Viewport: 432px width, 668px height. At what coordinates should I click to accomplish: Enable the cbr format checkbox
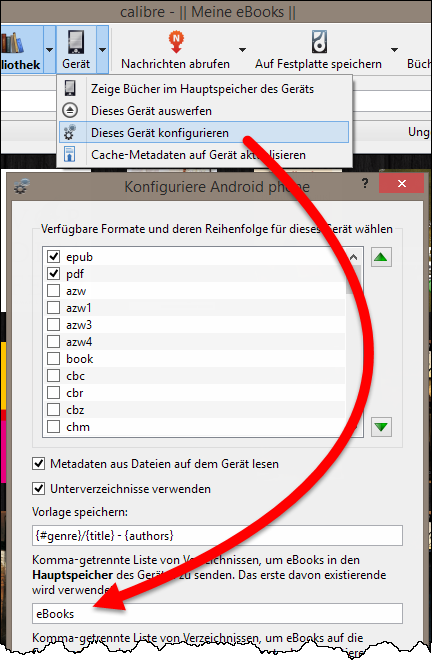pyautogui.click(x=53, y=393)
